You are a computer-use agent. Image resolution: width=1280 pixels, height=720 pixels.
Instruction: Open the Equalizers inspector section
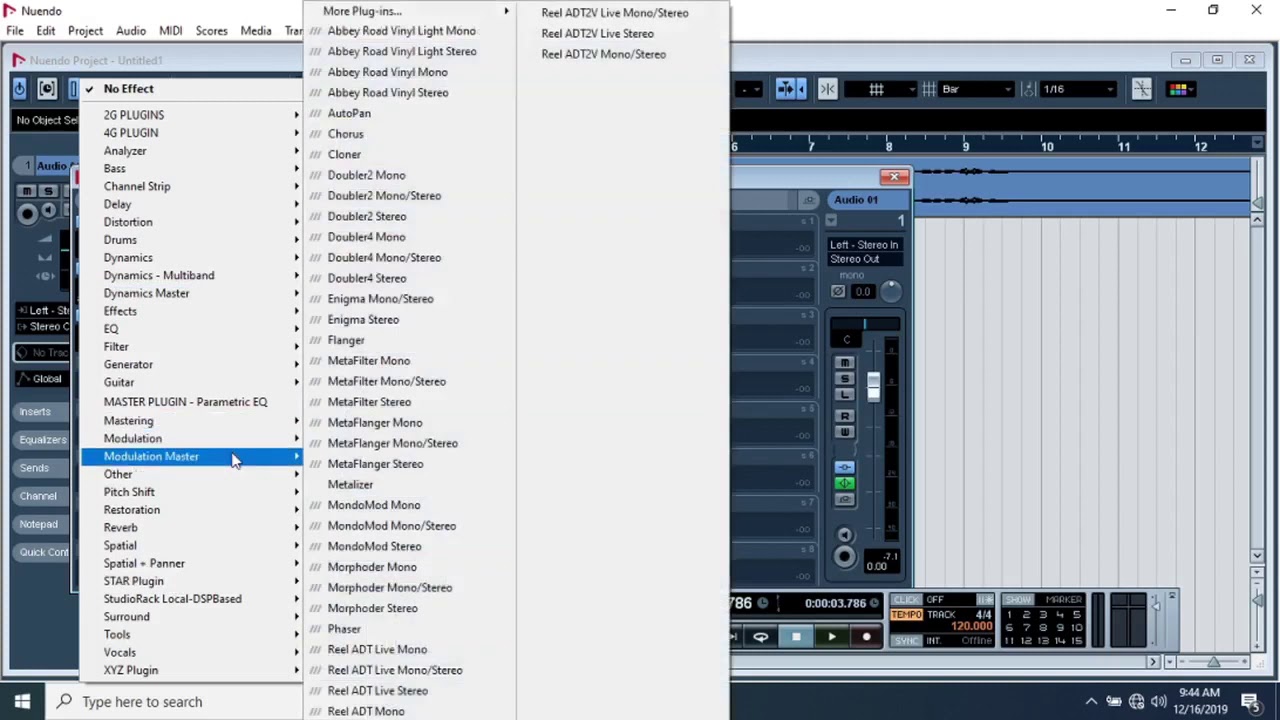[x=42, y=439]
